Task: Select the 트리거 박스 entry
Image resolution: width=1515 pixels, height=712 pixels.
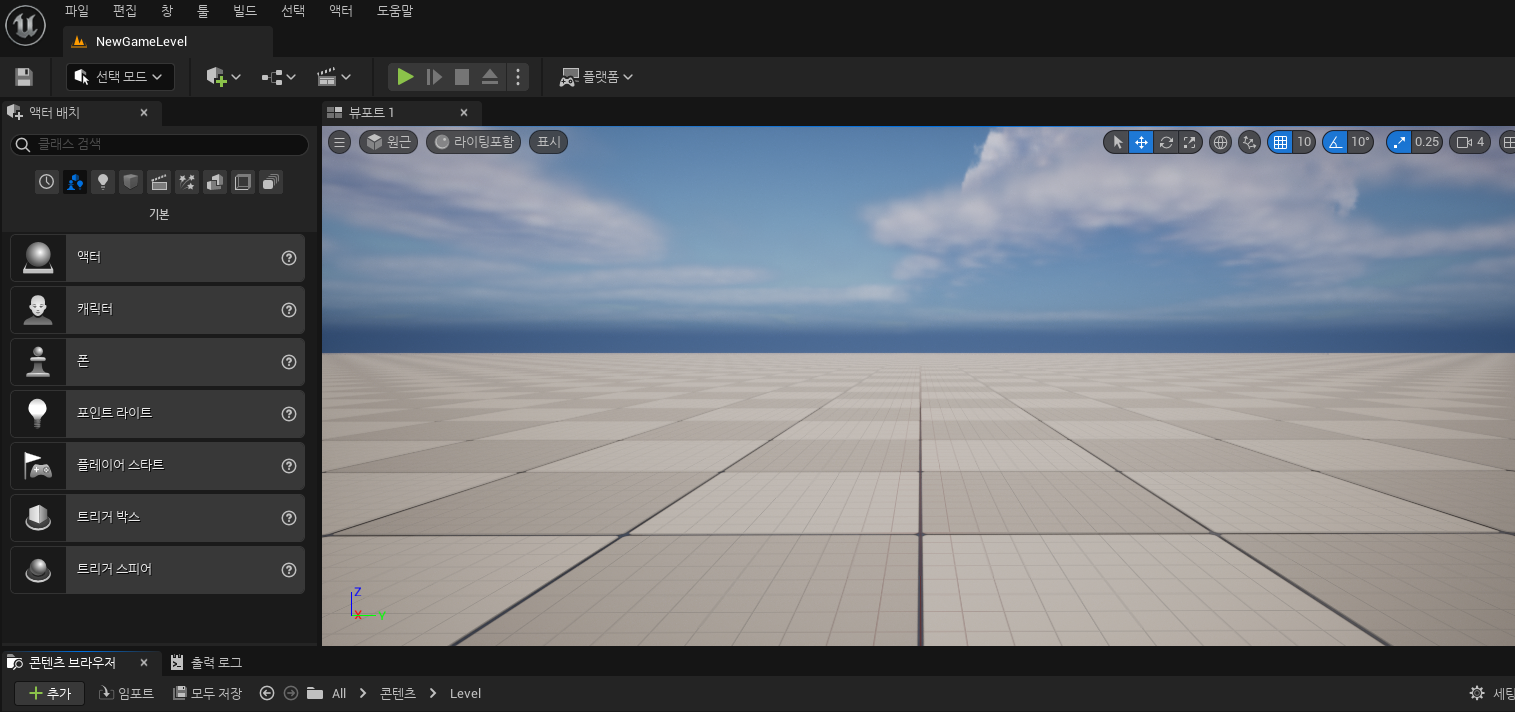Action: pos(158,518)
